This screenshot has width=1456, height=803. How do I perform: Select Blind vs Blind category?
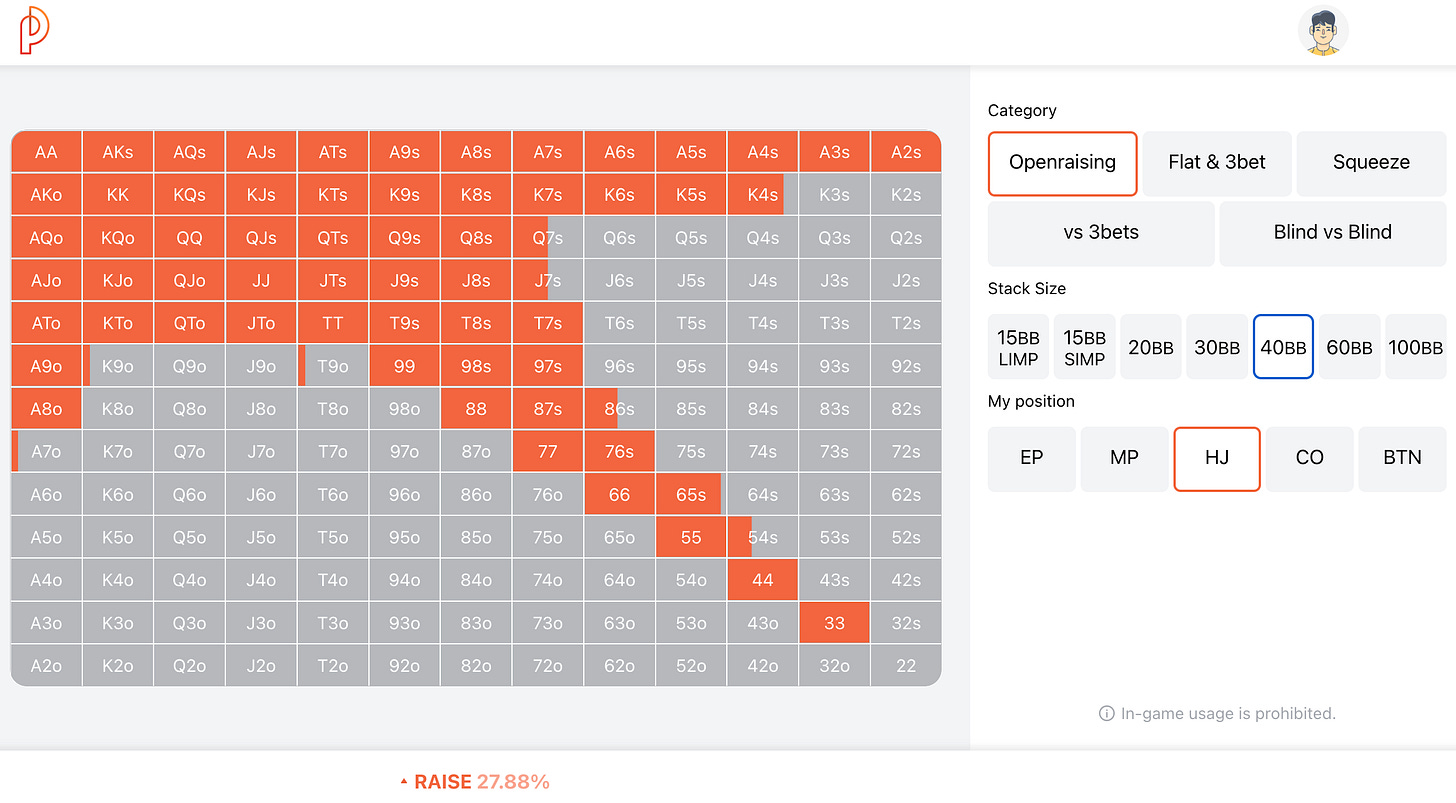(1332, 233)
